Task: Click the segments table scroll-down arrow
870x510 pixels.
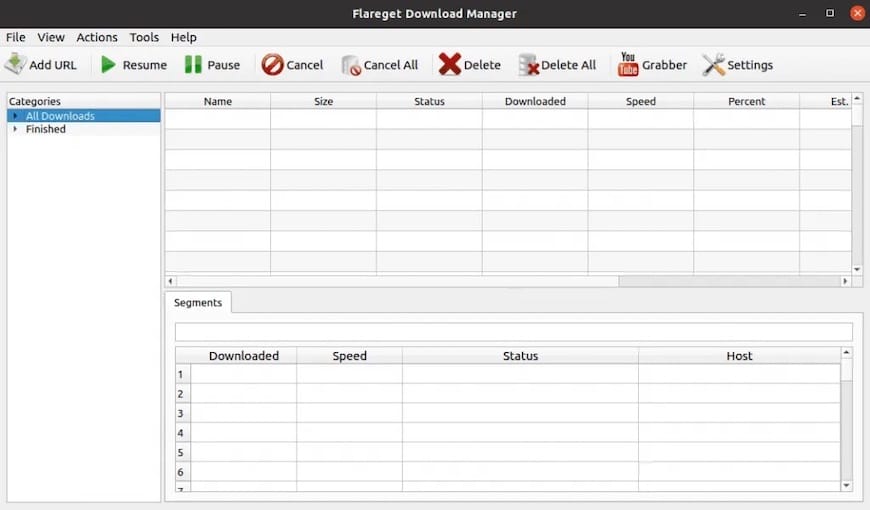Action: pos(846,485)
